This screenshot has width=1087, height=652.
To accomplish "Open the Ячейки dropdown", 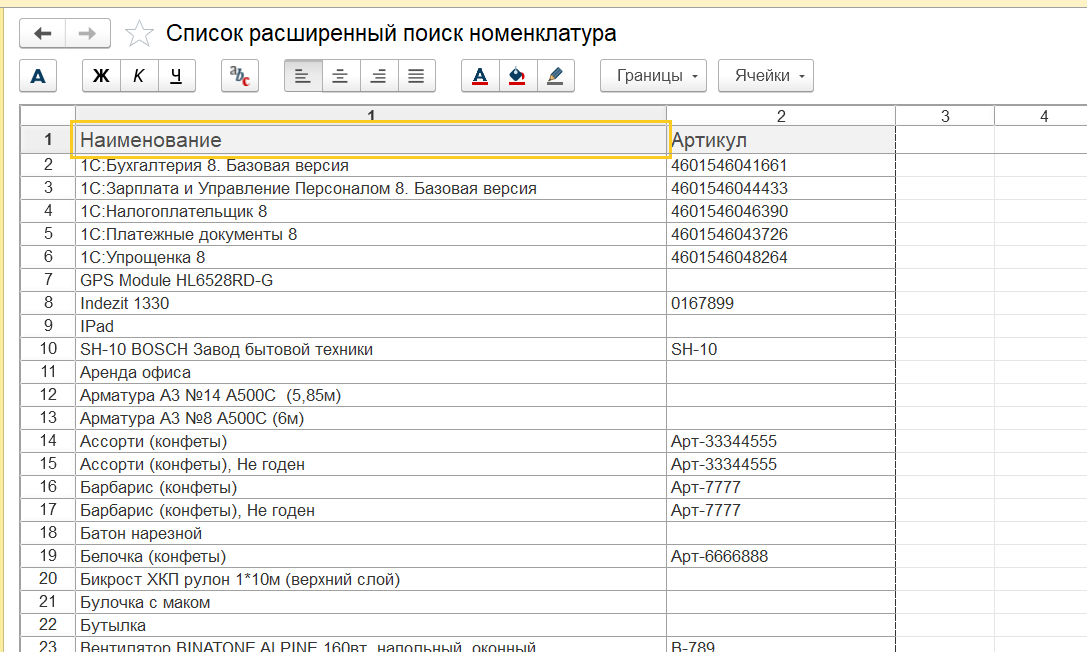I will 765,76.
